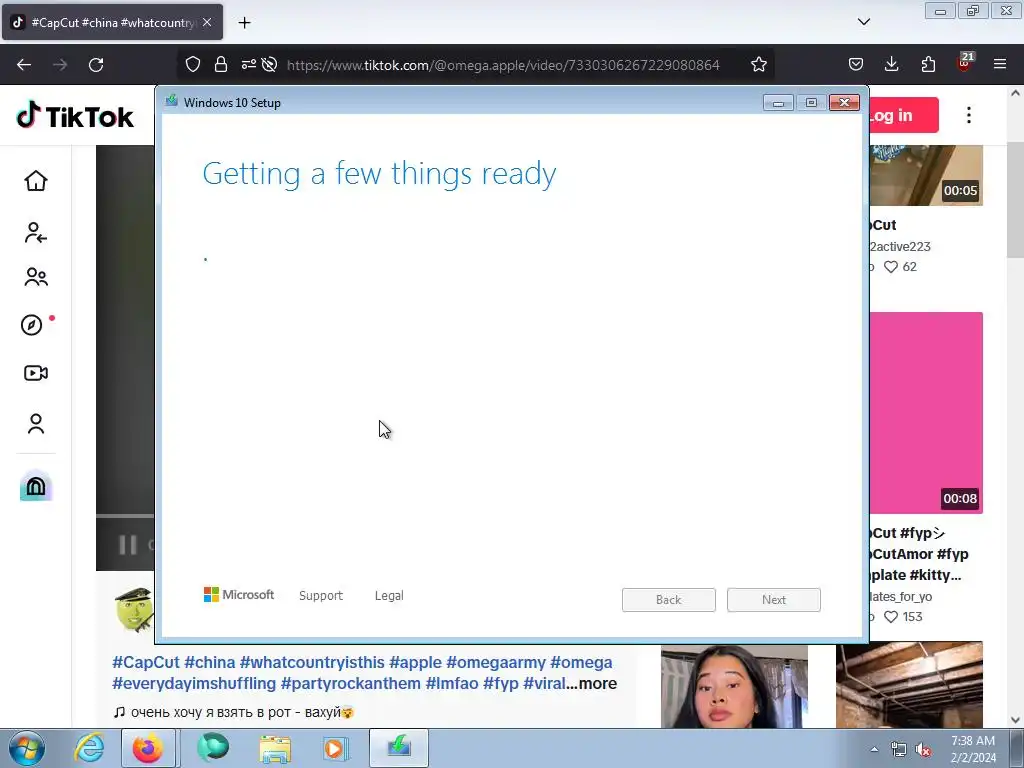The height and width of the screenshot is (768, 1024).
Task: Open the 00:05 recommended video thumbnail
Action: (926, 175)
